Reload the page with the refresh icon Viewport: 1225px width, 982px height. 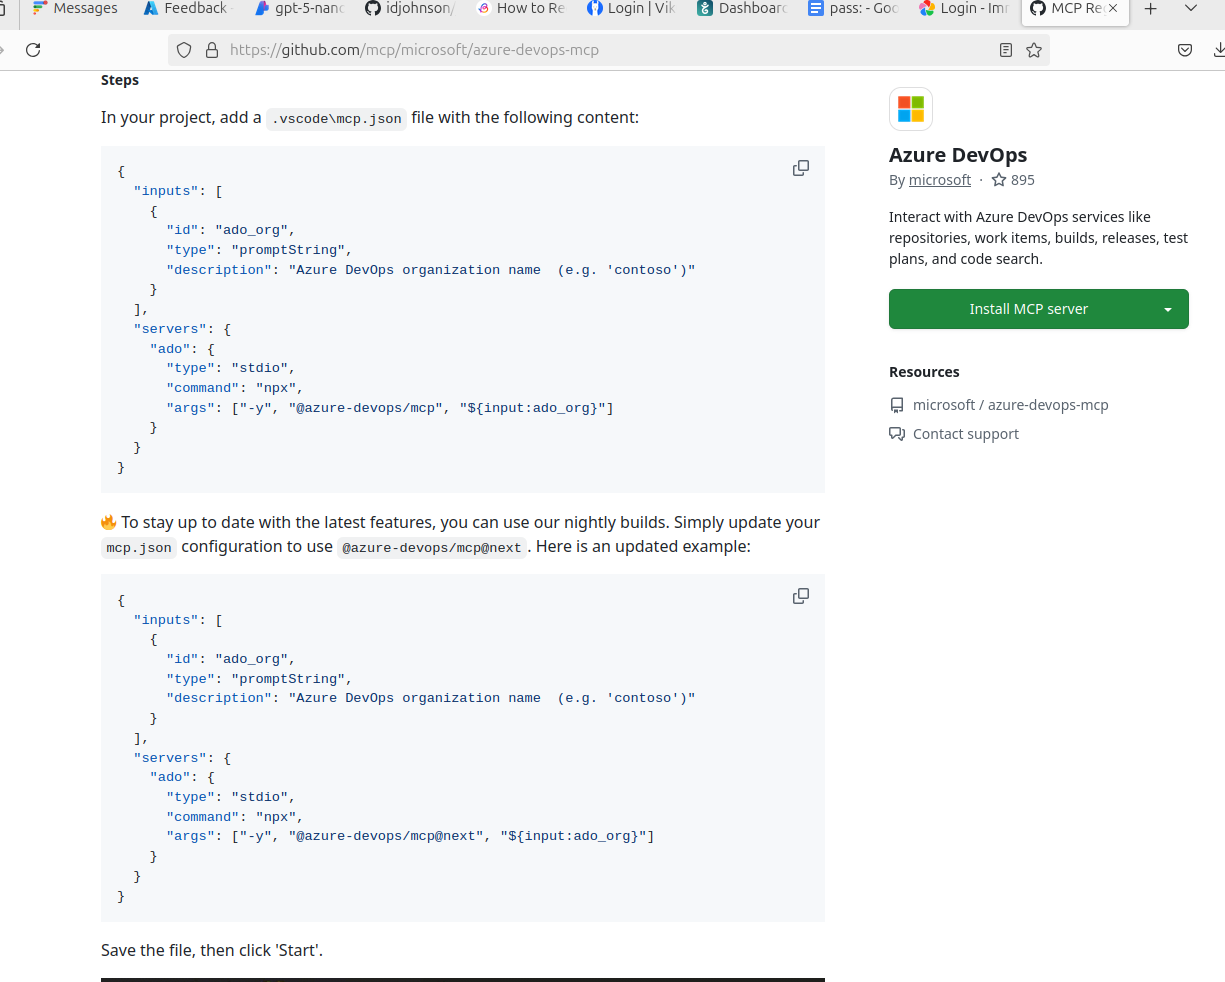(33, 50)
